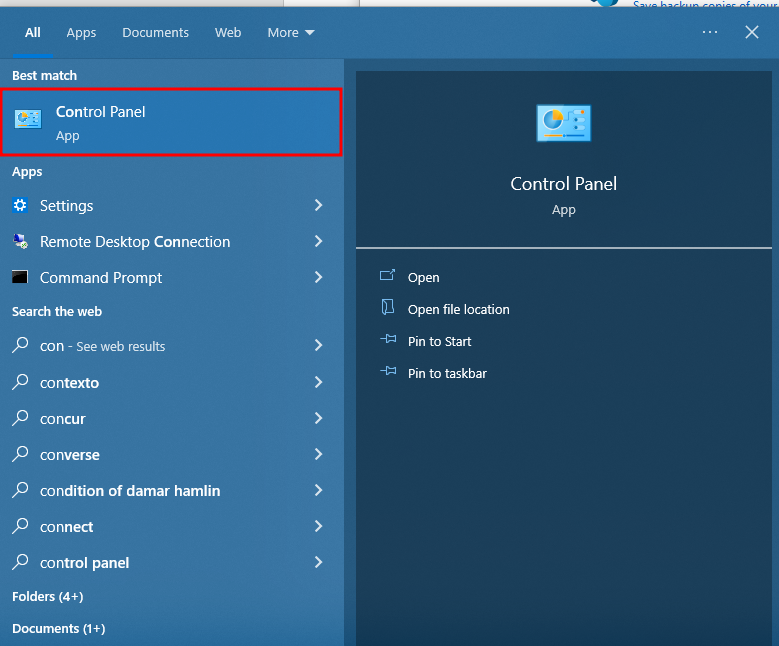Open the three-dots options menu

pos(709,32)
